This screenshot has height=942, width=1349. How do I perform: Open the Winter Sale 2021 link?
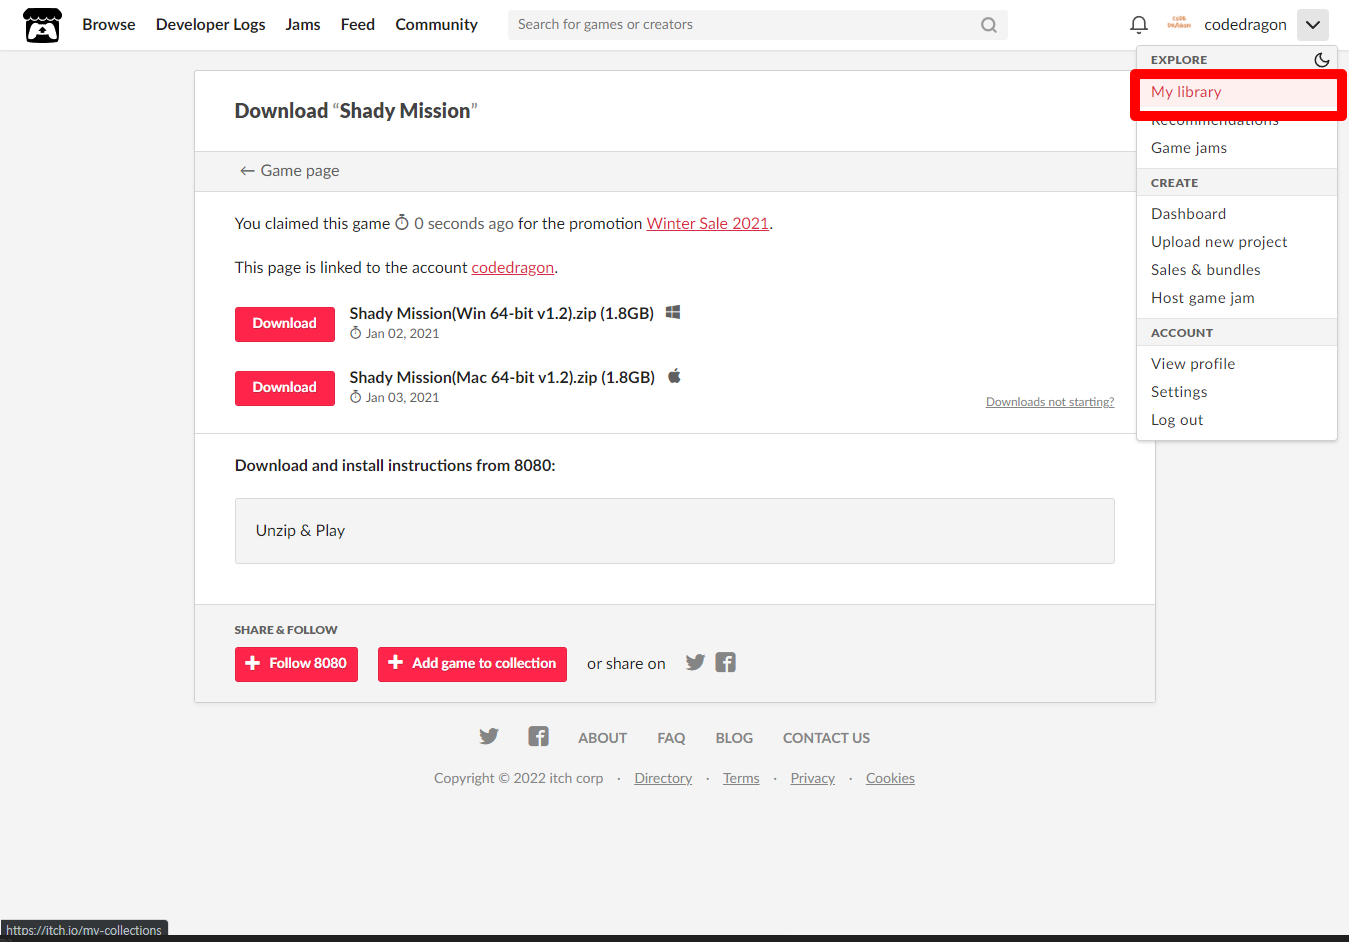coord(708,224)
